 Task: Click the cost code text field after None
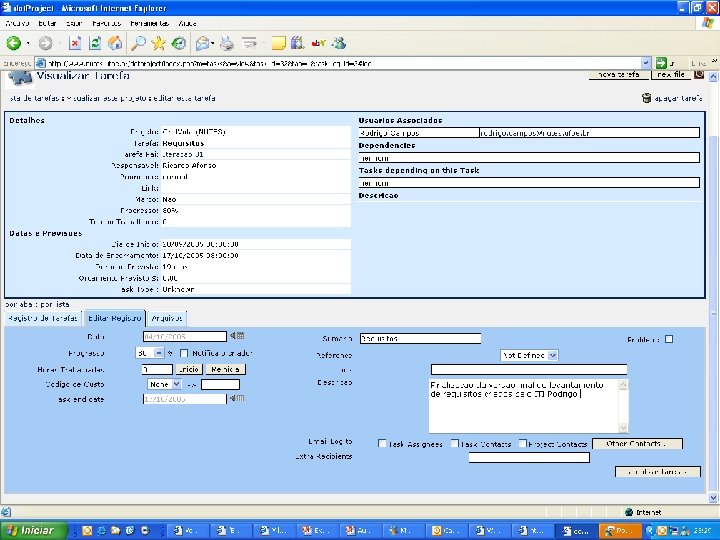click(x=220, y=384)
